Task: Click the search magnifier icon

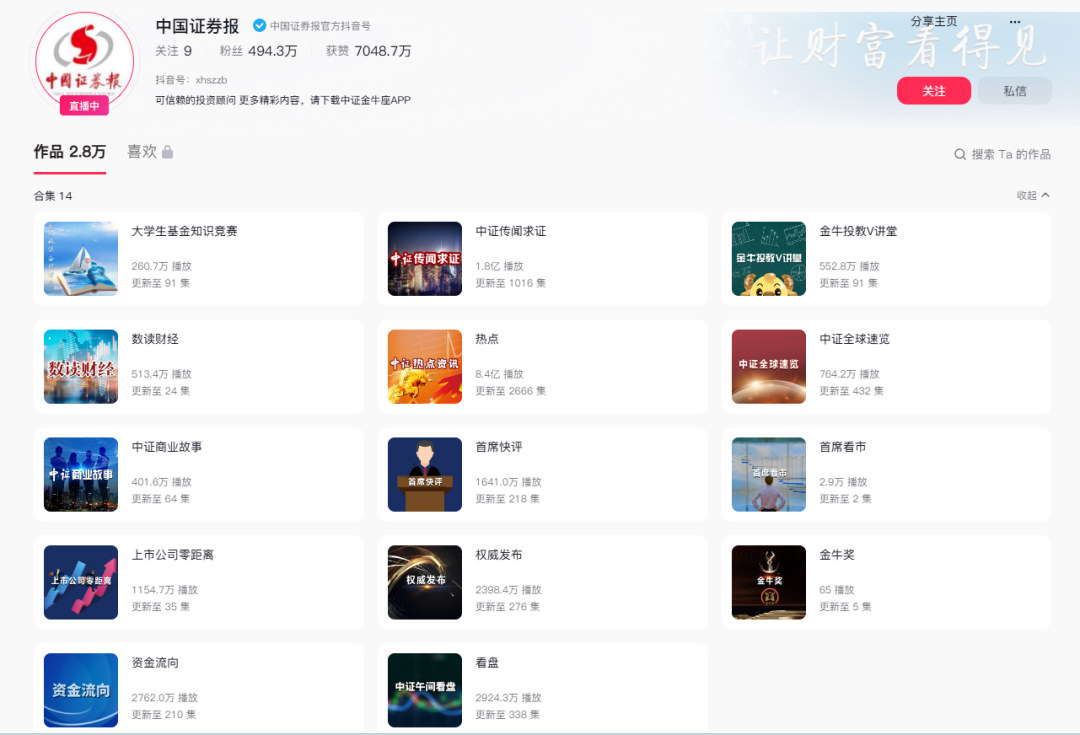Action: (x=960, y=154)
